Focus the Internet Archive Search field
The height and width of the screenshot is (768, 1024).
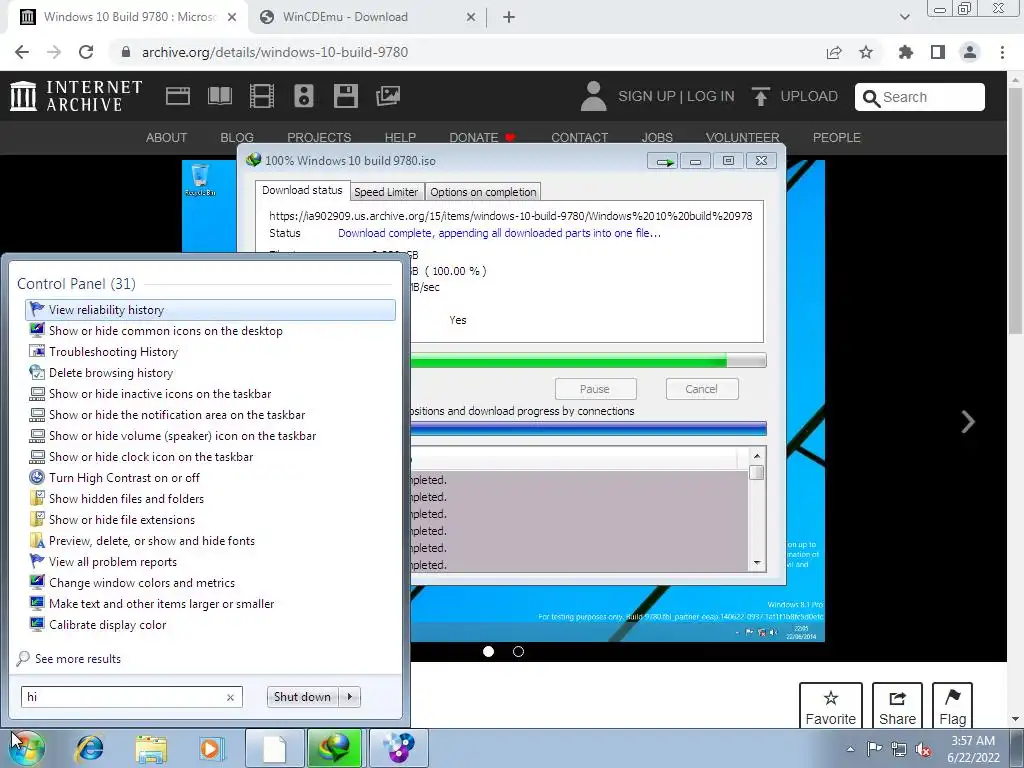pyautogui.click(x=920, y=97)
